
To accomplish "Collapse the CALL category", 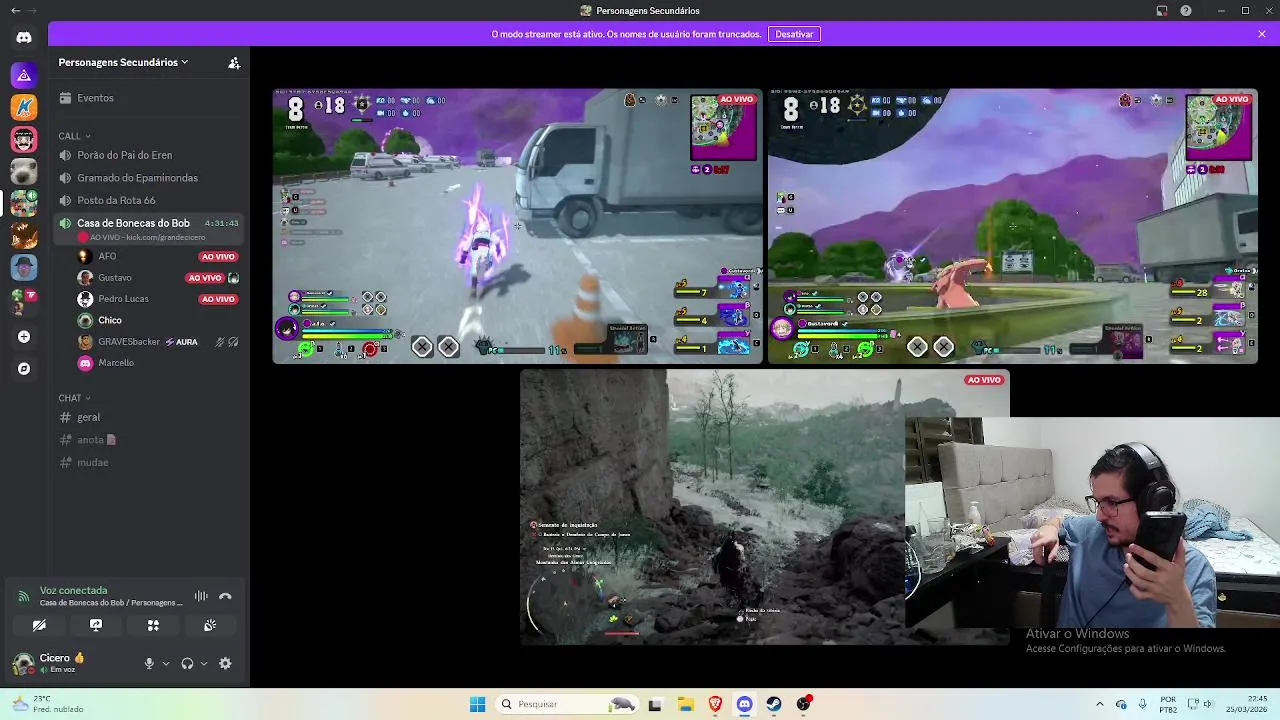I will (x=74, y=136).
